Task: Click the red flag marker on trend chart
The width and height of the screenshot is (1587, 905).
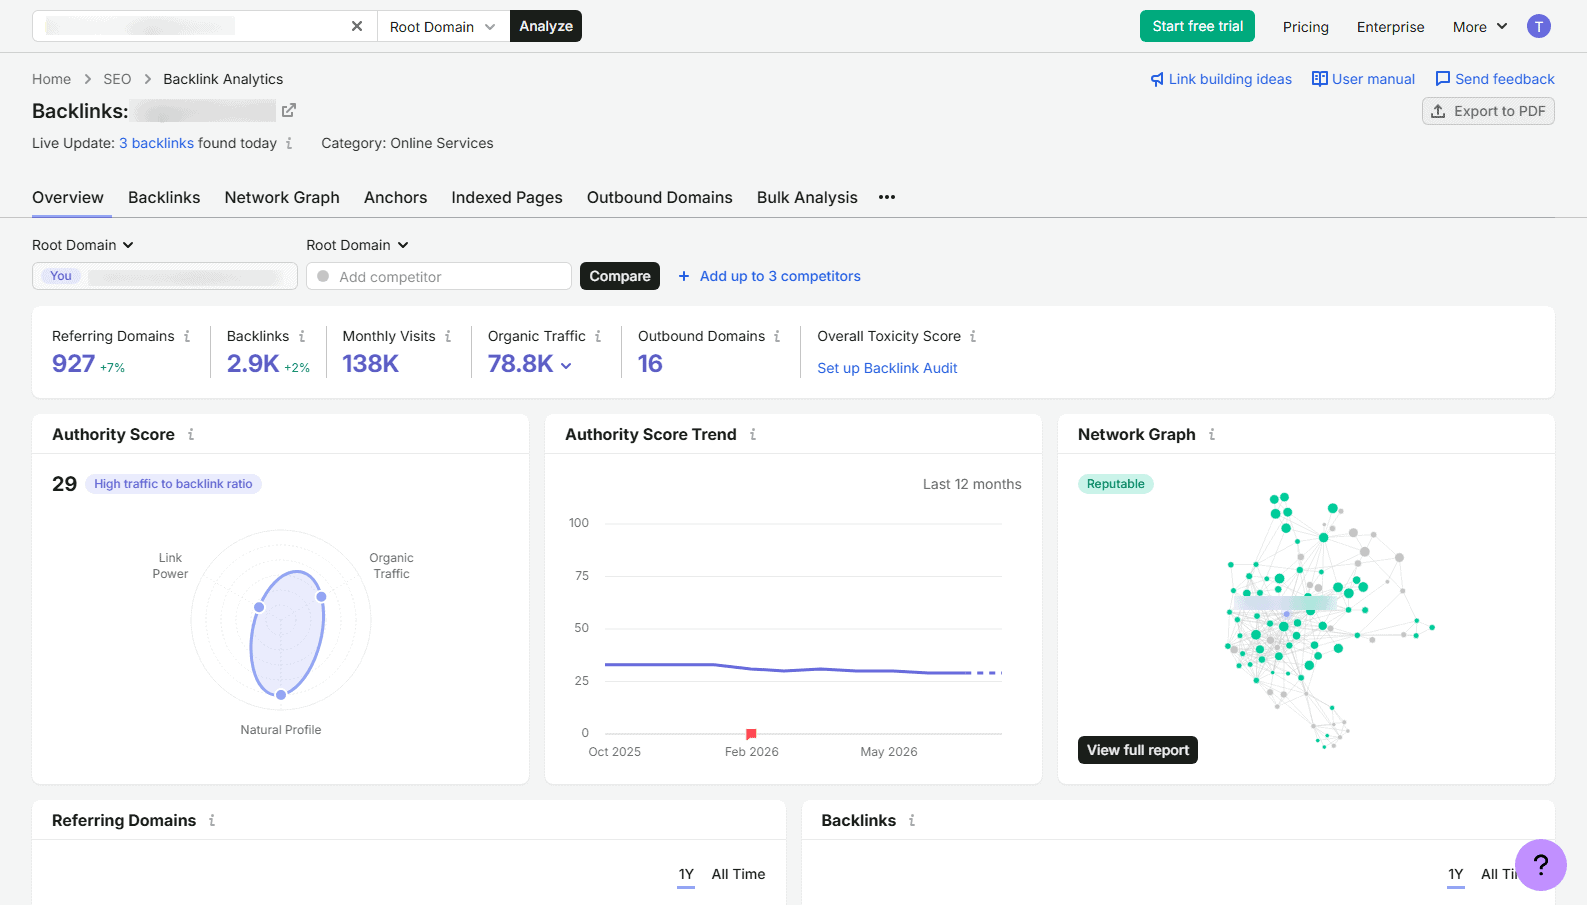Action: [751, 734]
